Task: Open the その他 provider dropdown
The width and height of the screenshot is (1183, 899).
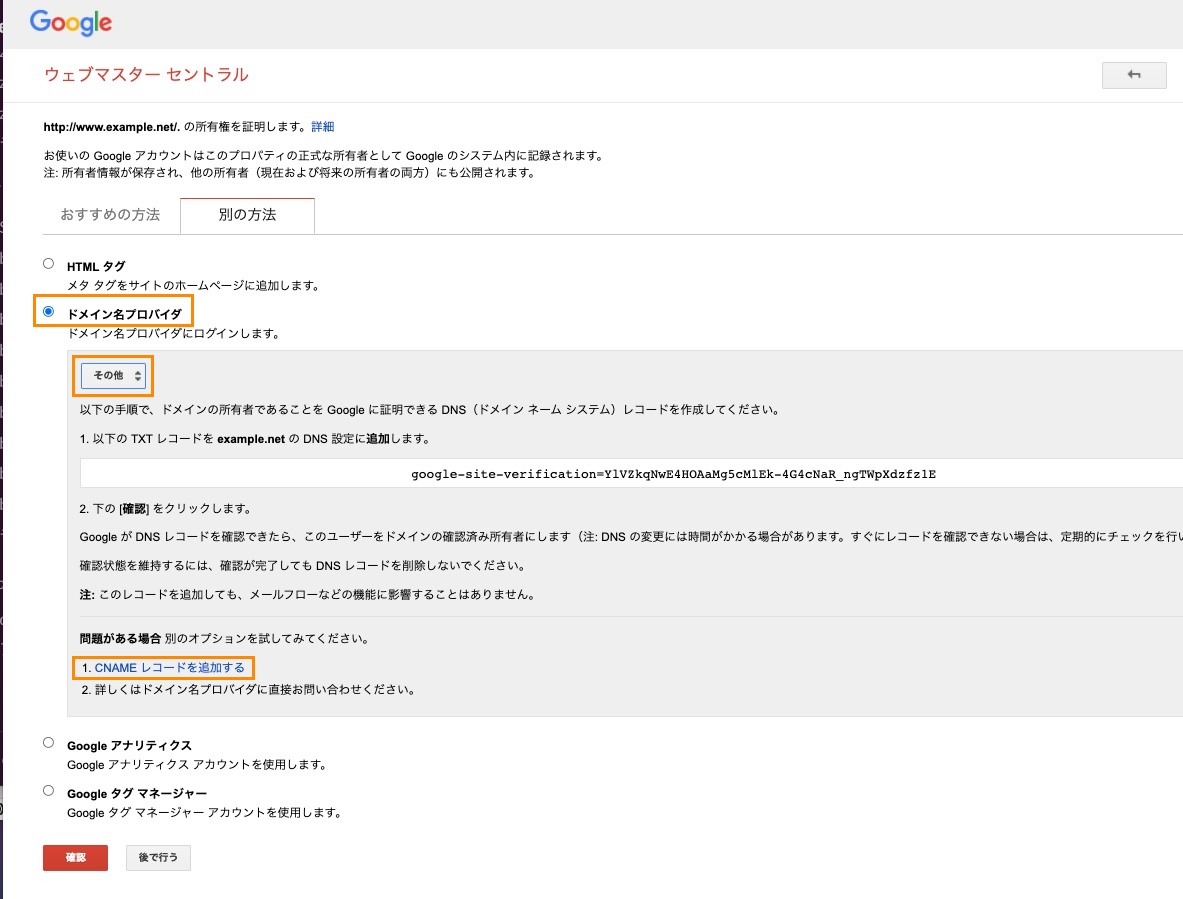Action: 113,376
